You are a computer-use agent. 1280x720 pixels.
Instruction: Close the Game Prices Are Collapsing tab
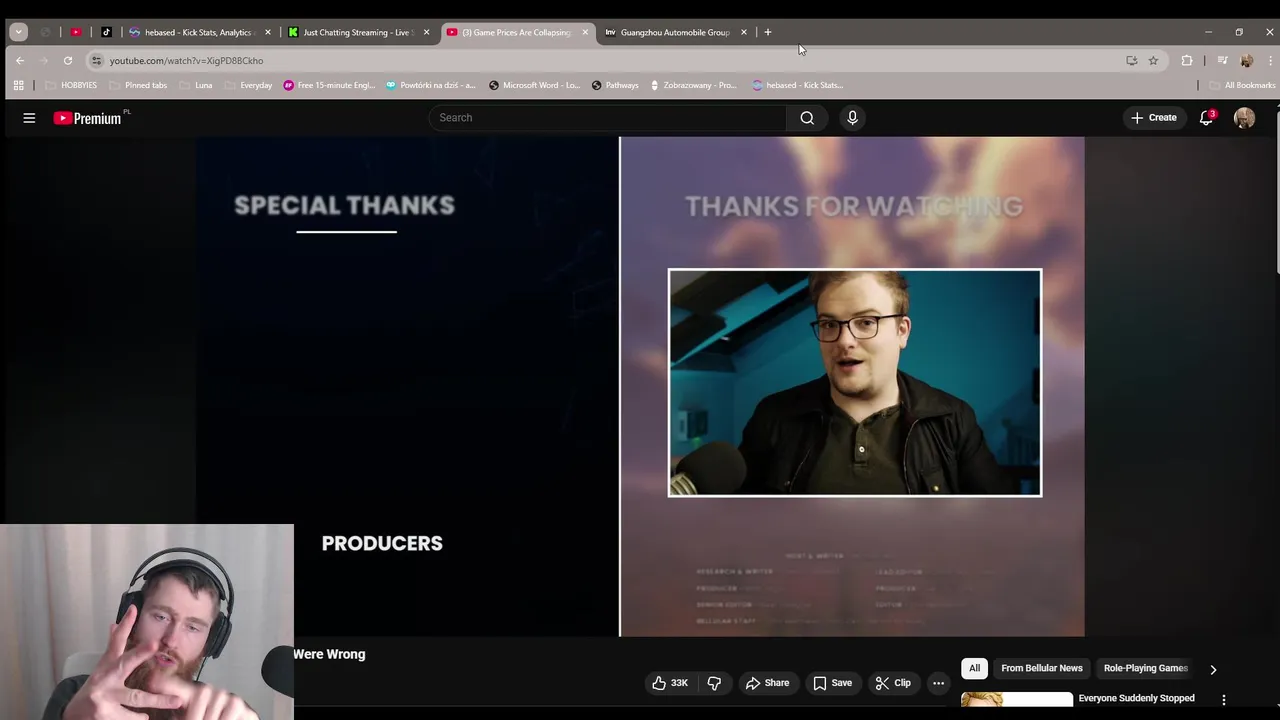585,32
